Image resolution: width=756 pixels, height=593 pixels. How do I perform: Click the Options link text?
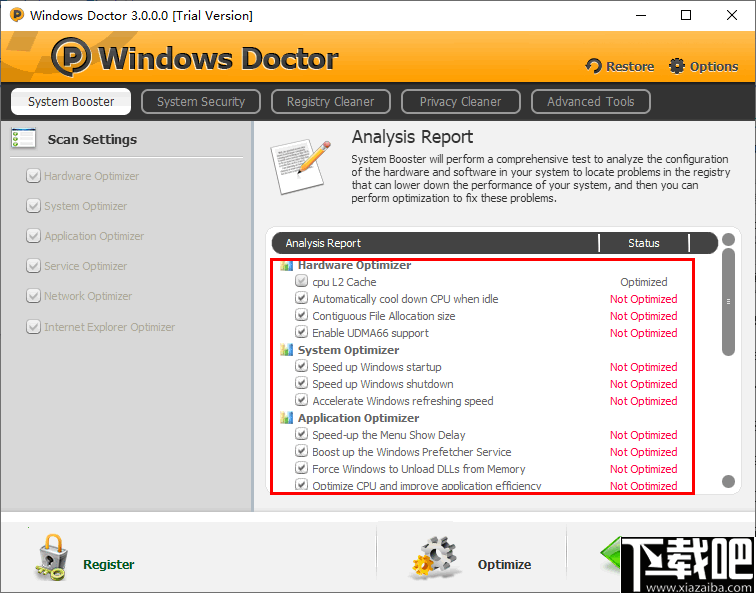[x=714, y=67]
